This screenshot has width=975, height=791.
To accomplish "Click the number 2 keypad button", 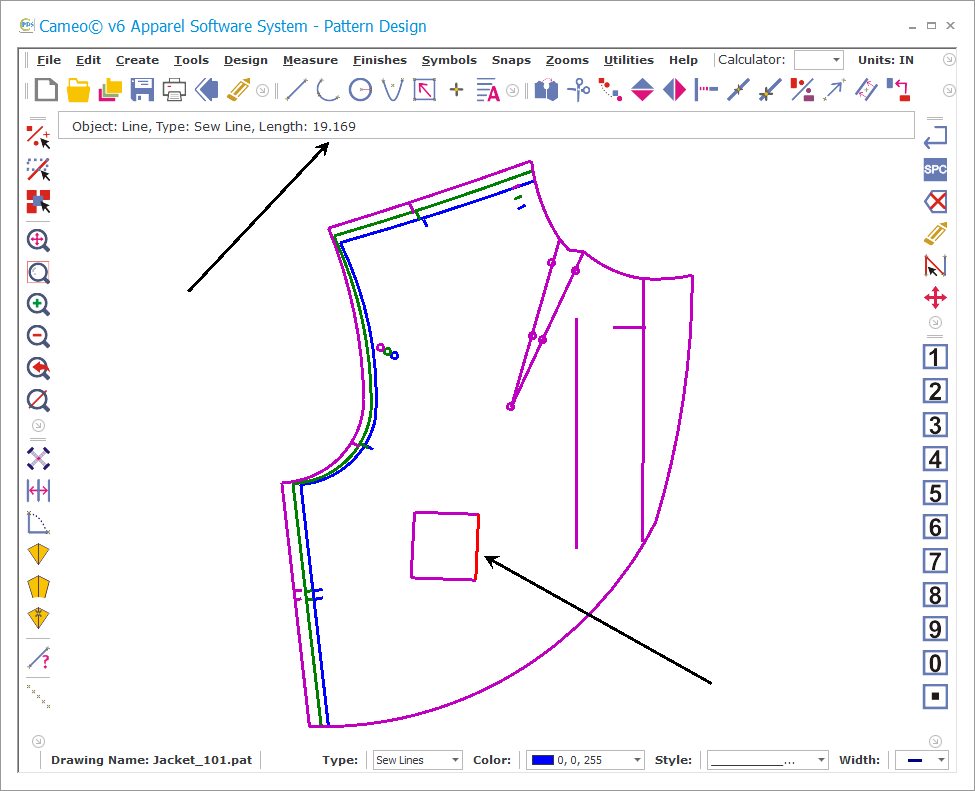I will tap(935, 392).
